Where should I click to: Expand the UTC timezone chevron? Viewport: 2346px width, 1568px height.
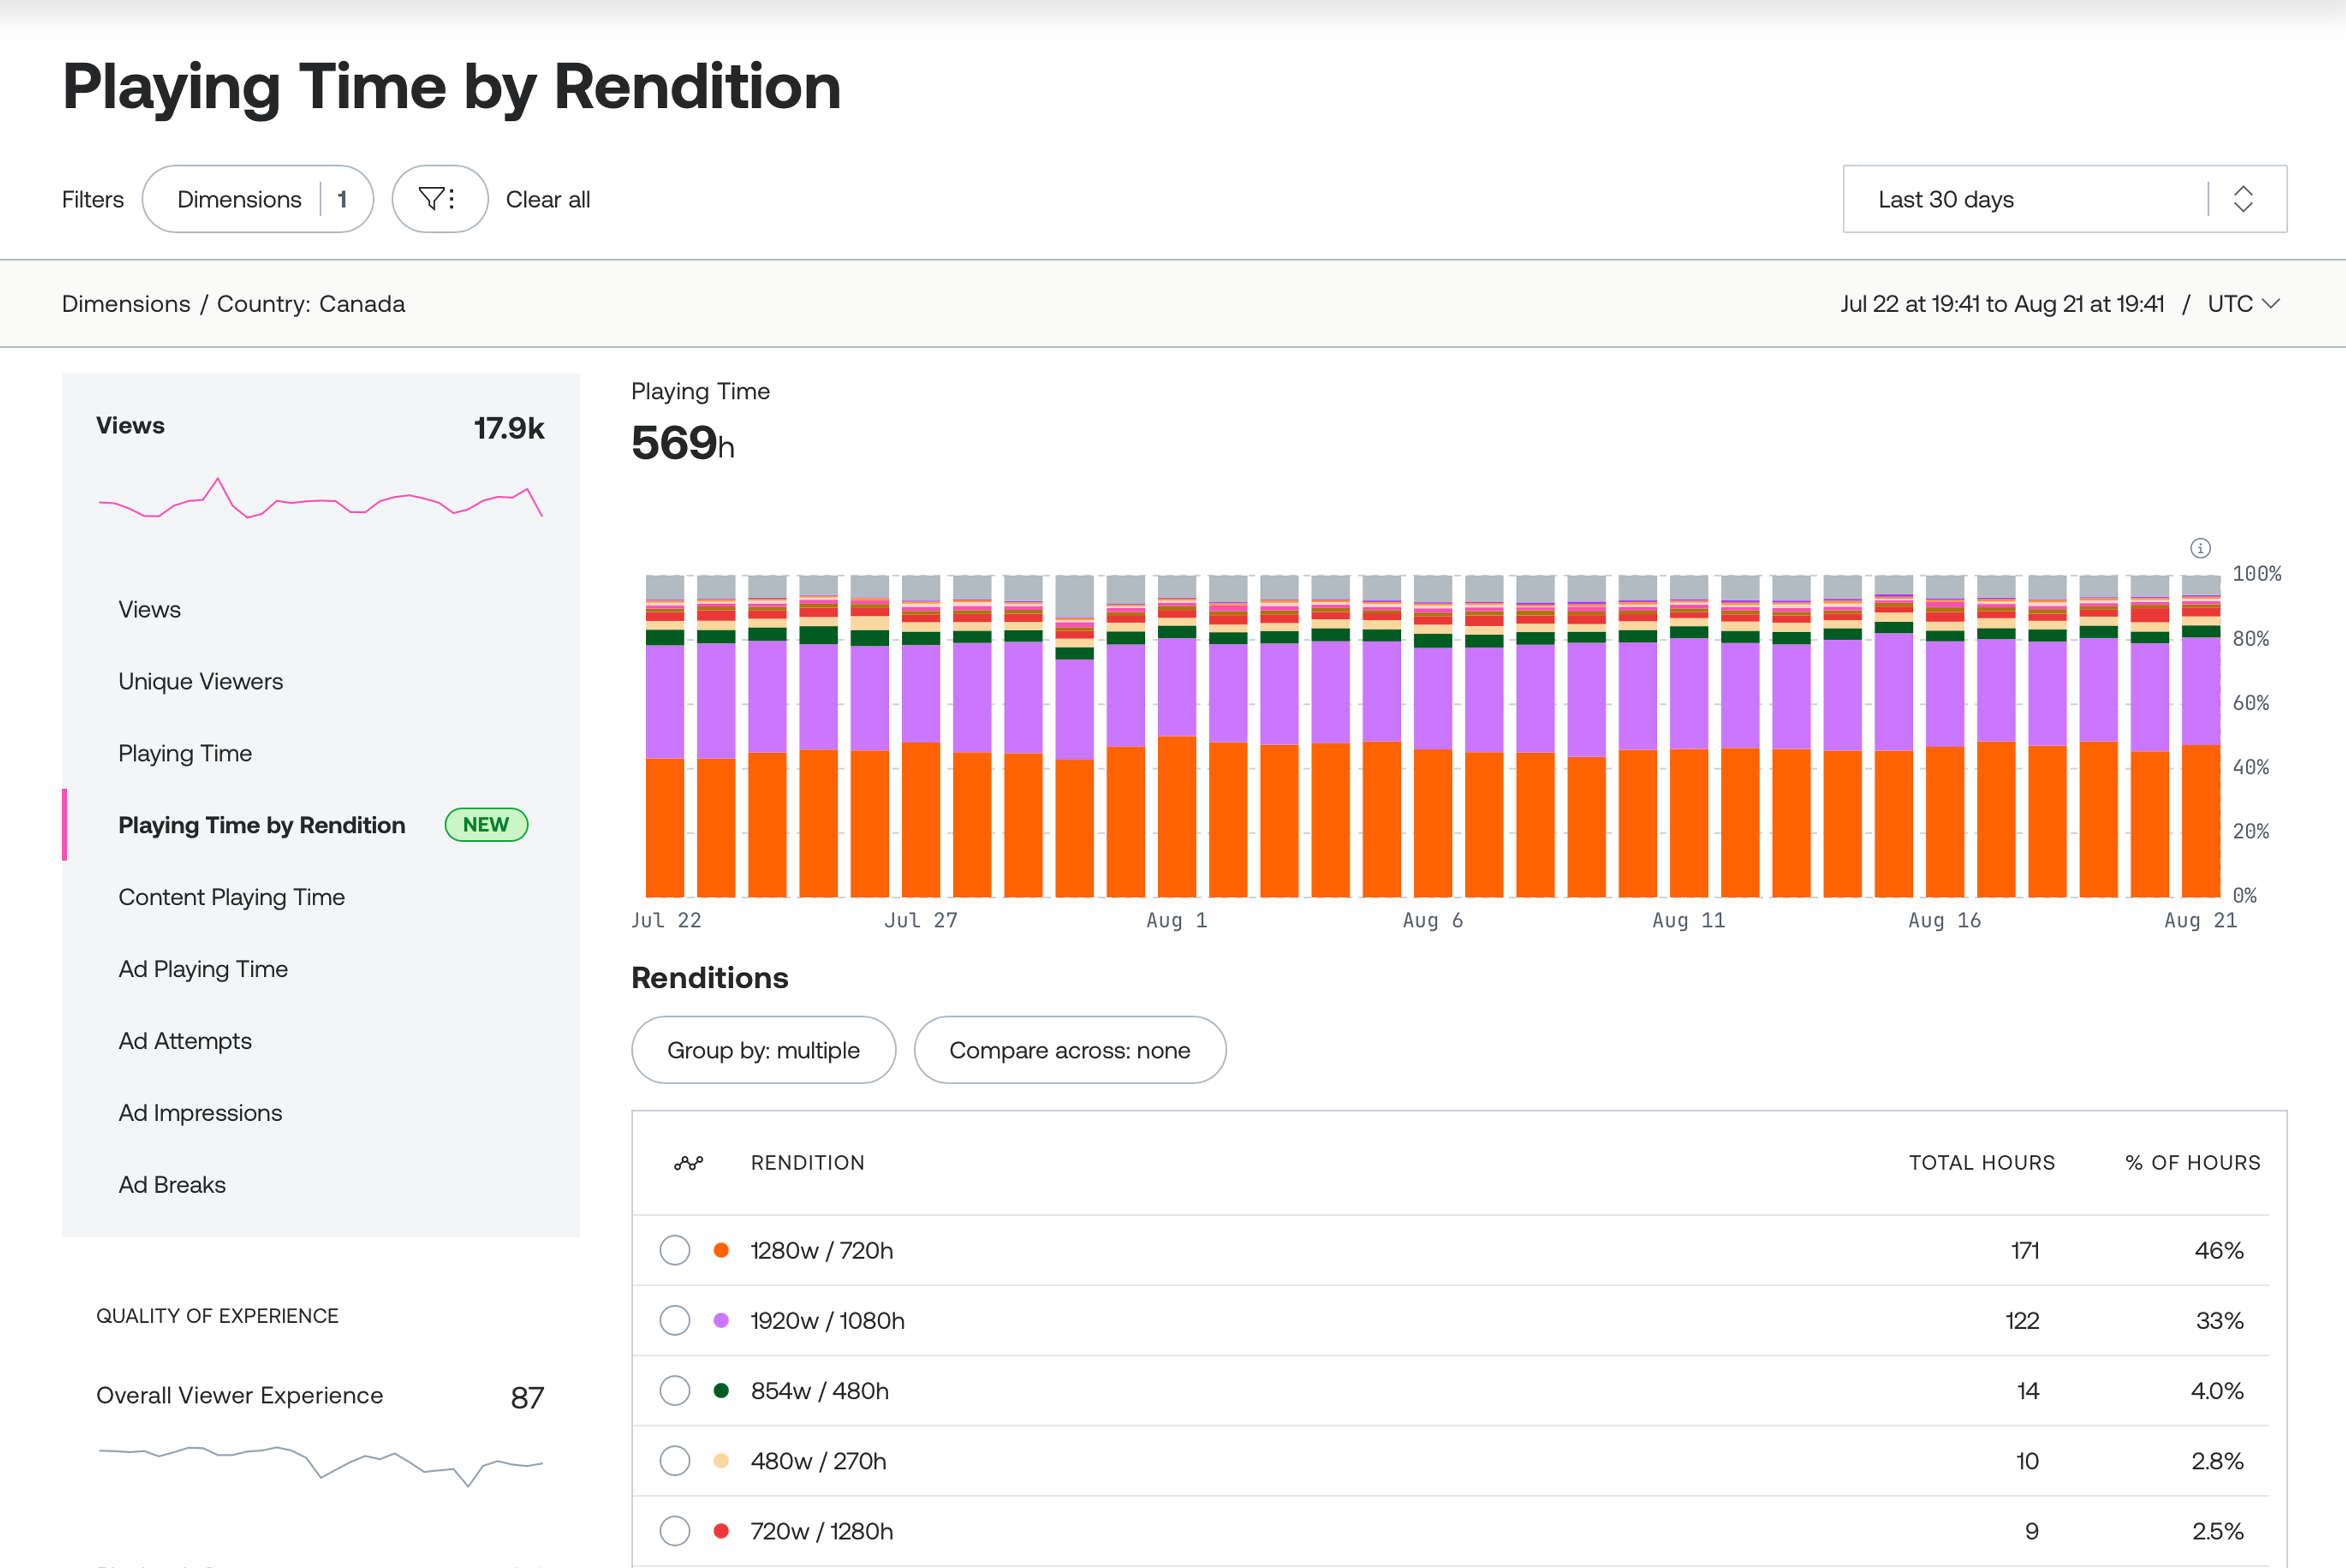pyautogui.click(x=2271, y=304)
